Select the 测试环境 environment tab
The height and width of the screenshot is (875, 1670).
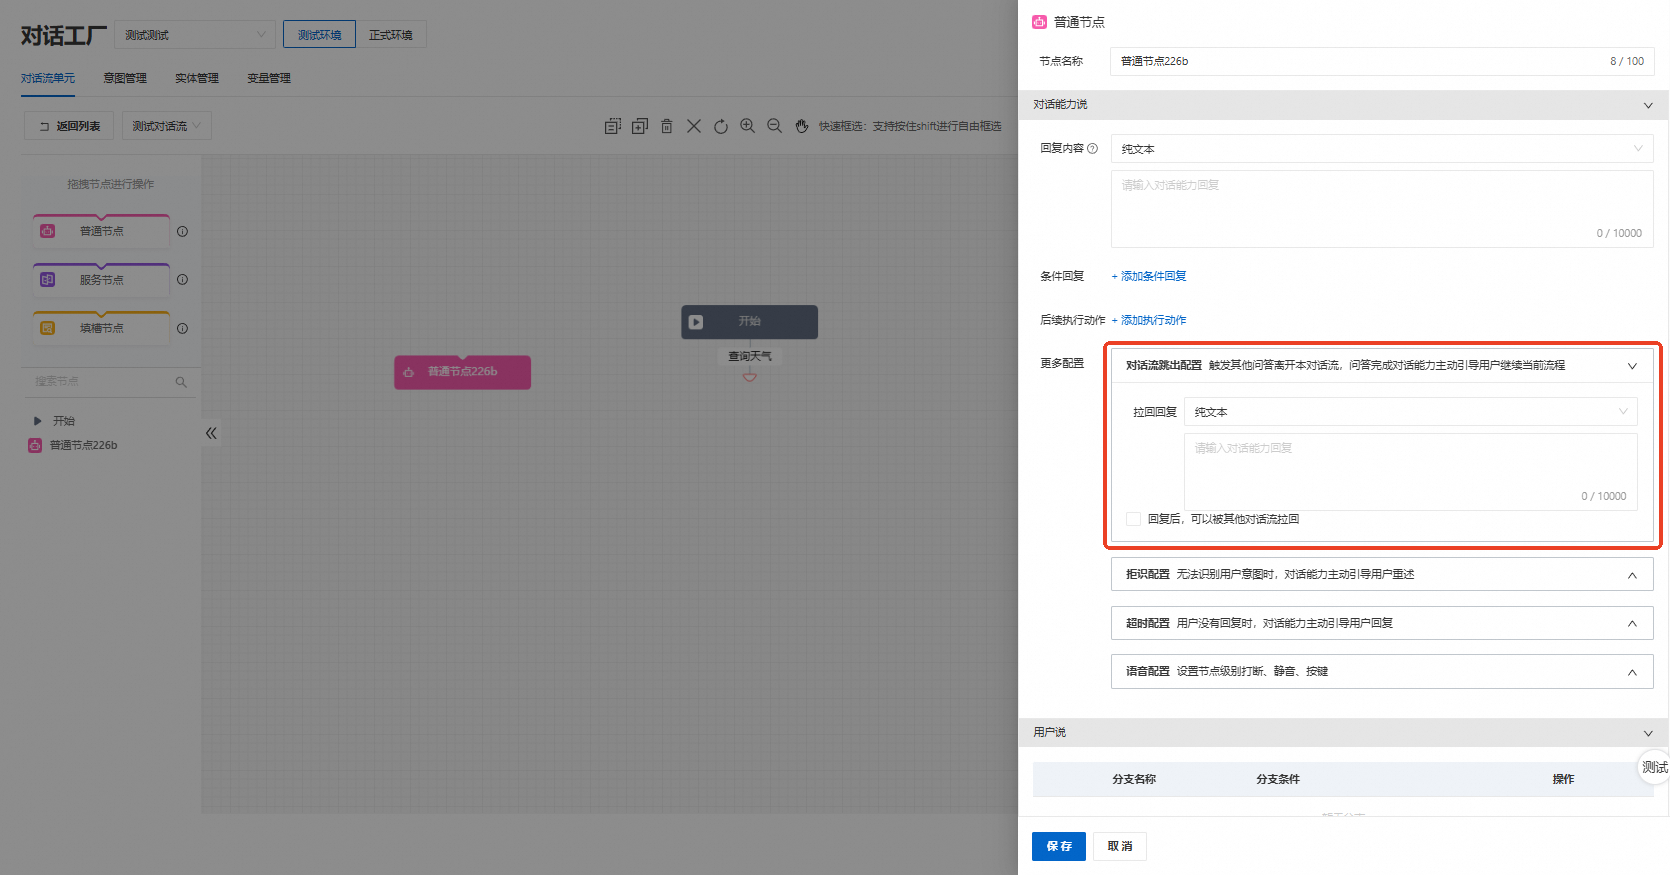(319, 35)
